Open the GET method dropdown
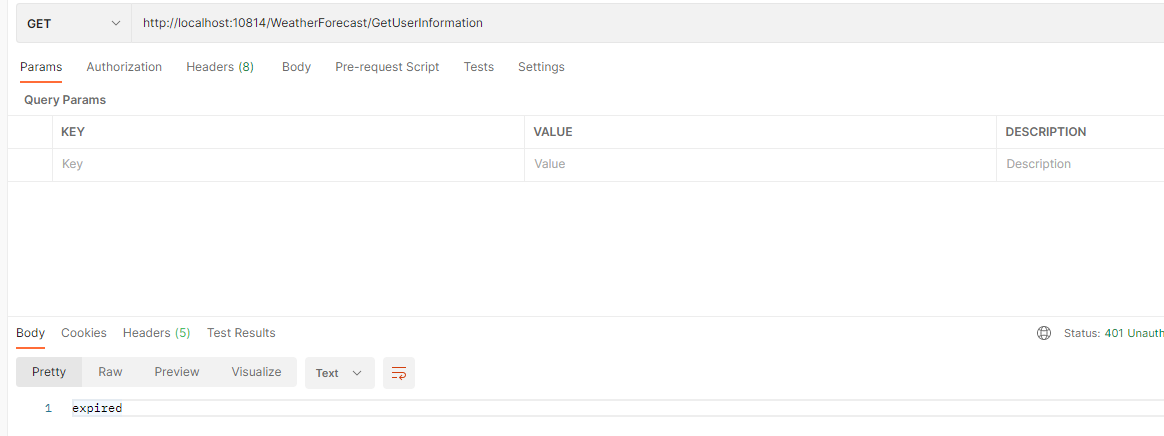 coord(73,23)
